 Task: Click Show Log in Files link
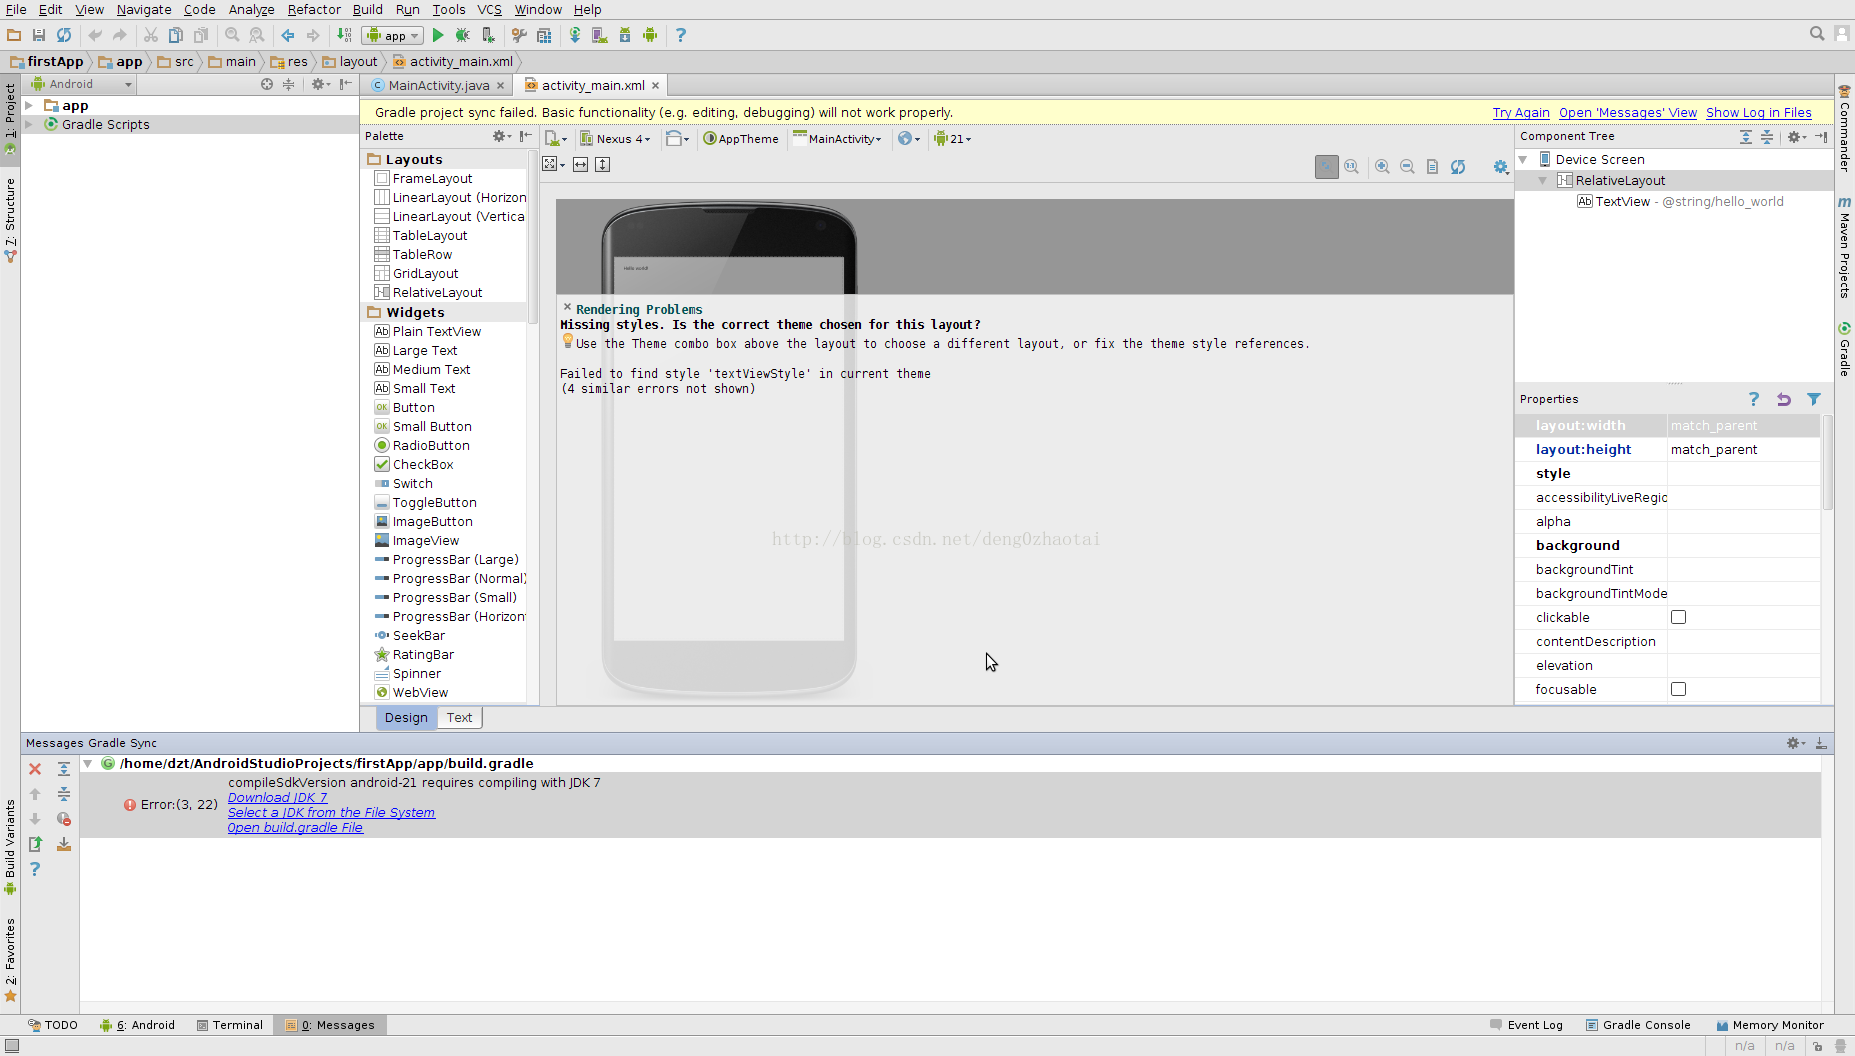[x=1758, y=112]
